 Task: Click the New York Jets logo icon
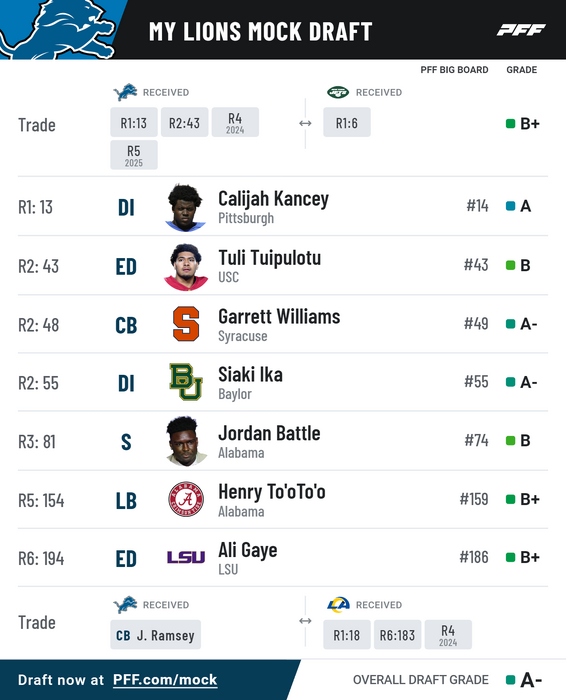338,92
